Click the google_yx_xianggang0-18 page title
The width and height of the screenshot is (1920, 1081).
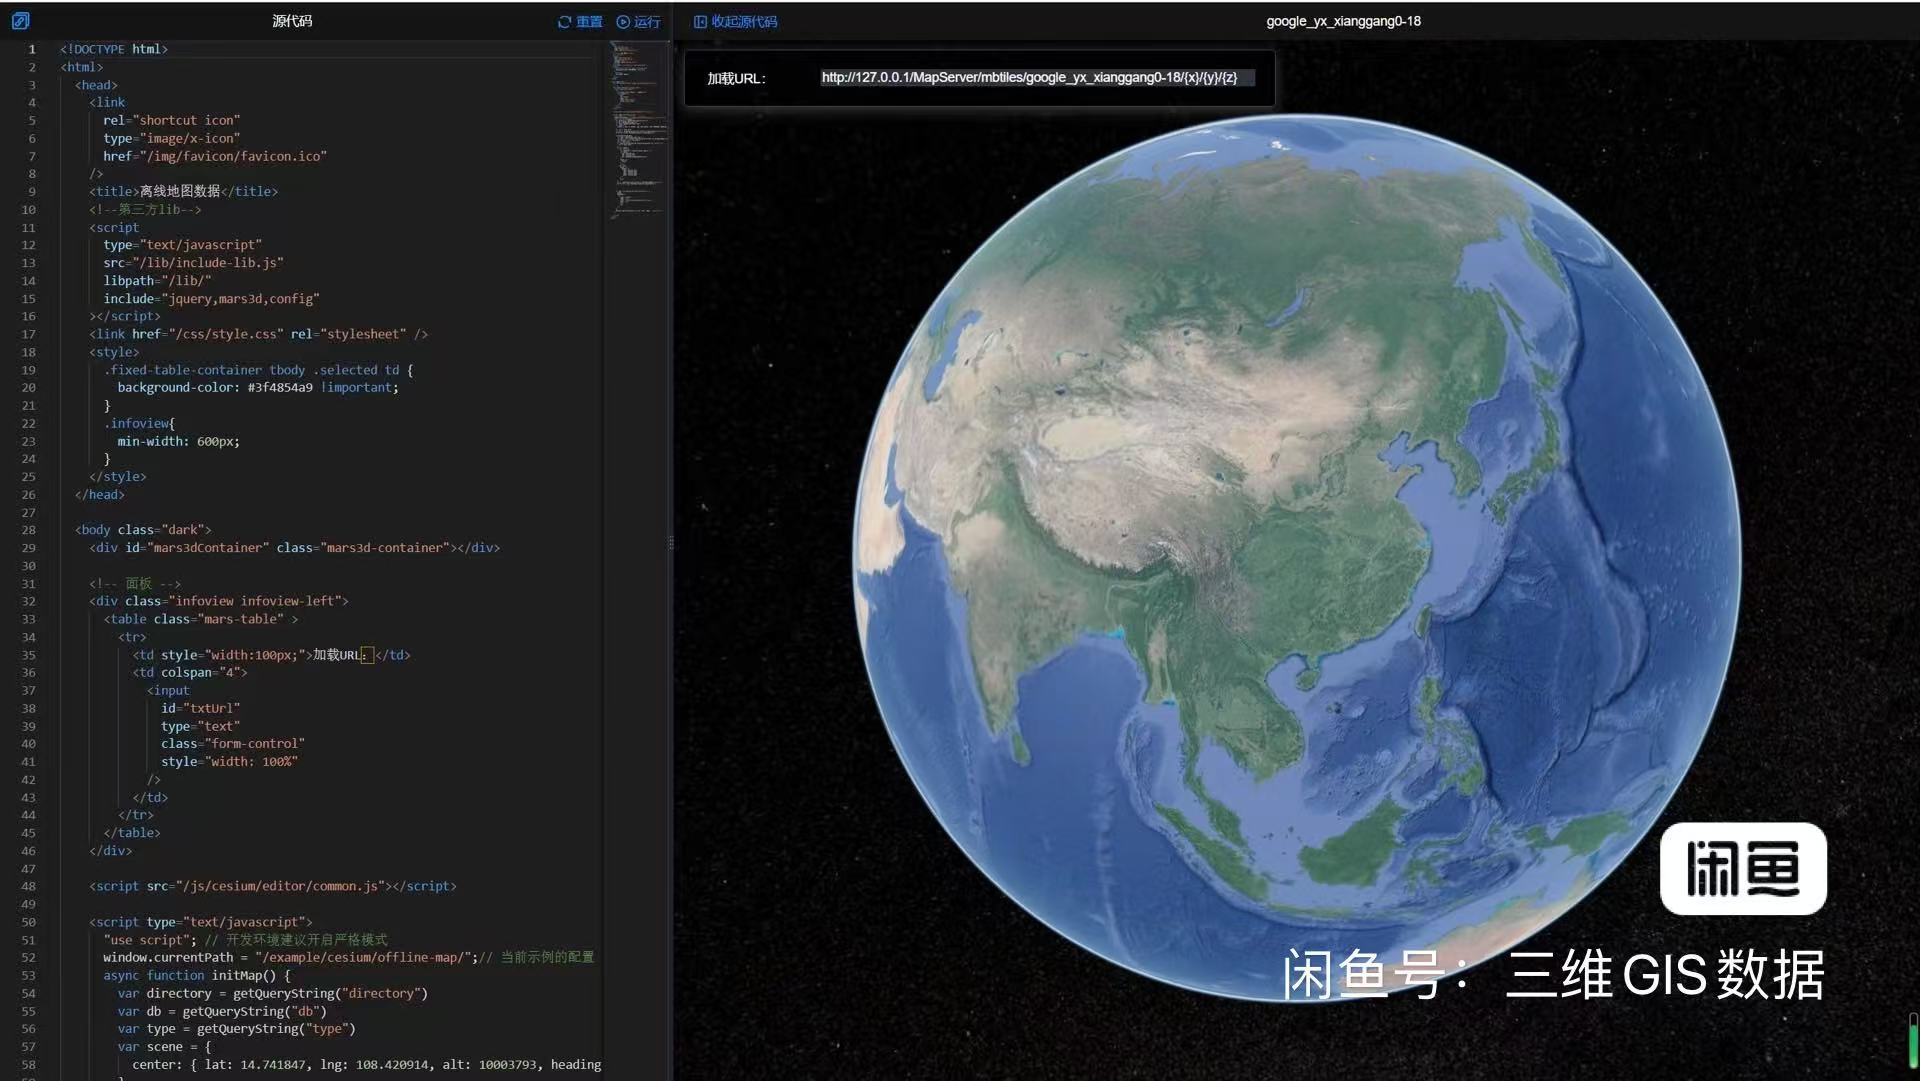[1343, 21]
